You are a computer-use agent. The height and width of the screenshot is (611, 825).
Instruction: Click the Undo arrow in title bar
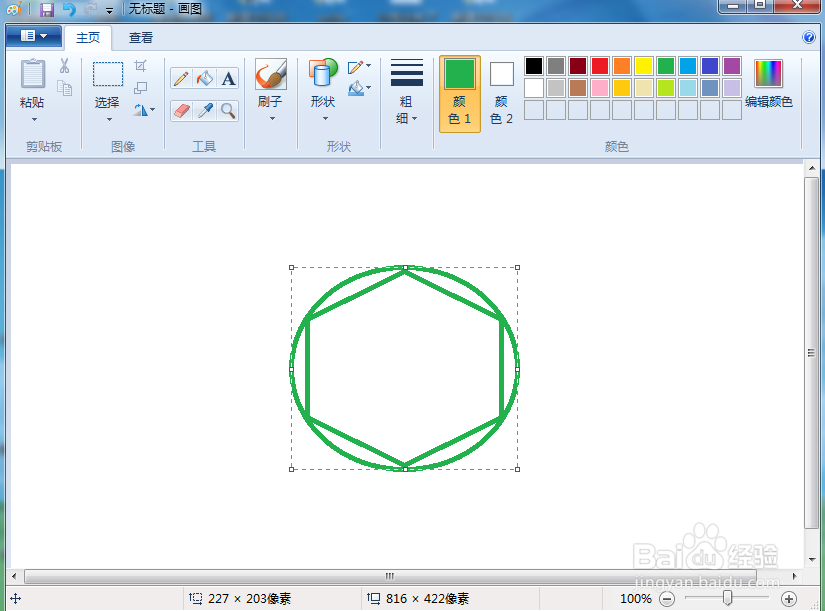tap(69, 9)
